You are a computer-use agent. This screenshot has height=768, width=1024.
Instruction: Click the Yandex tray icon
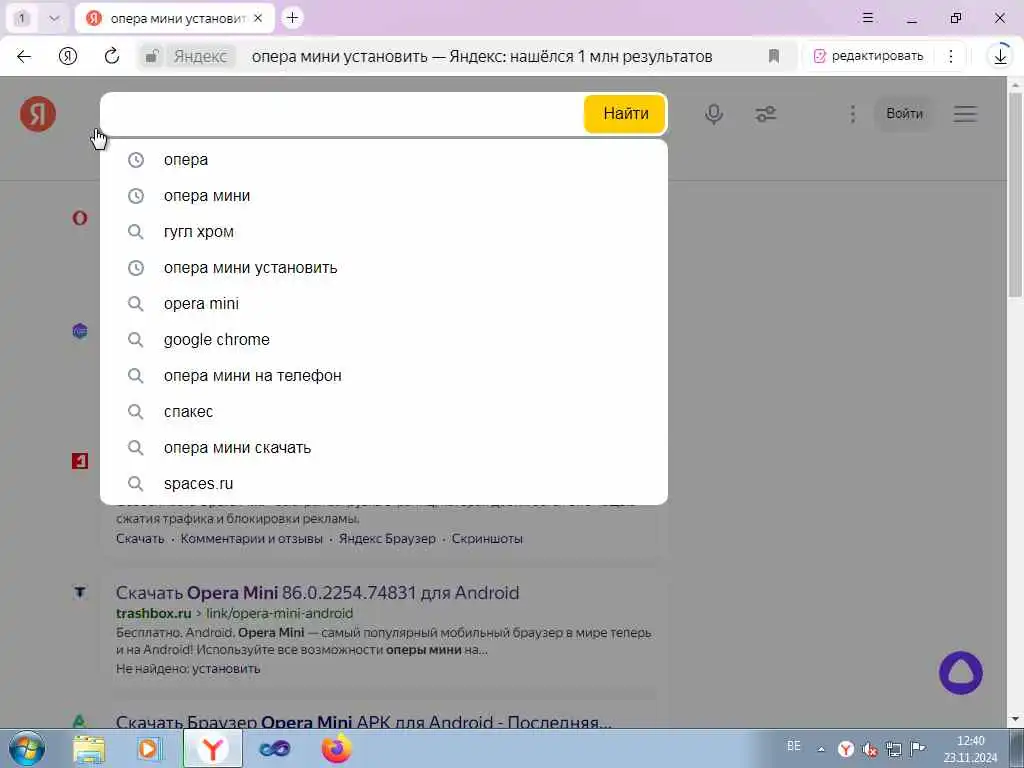[846, 749]
